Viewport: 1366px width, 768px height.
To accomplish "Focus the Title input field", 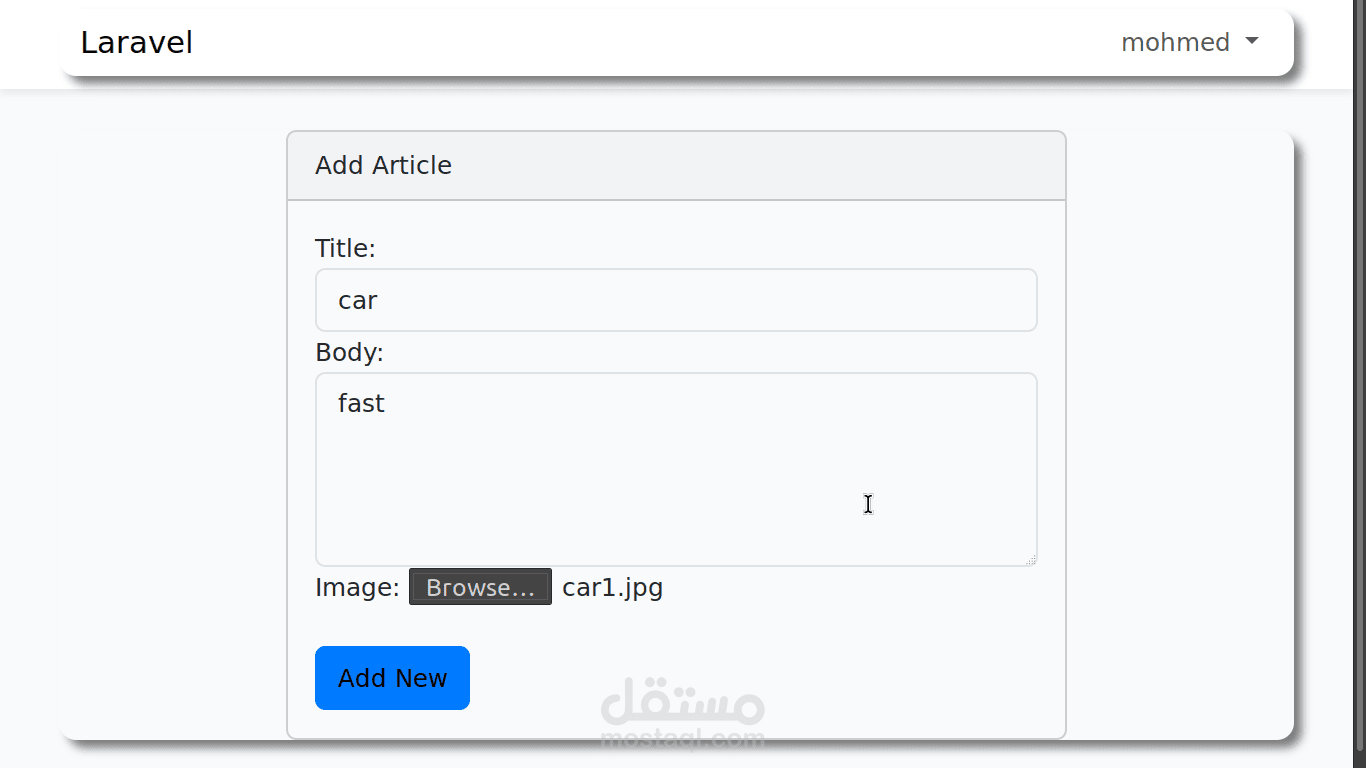I will pos(676,300).
